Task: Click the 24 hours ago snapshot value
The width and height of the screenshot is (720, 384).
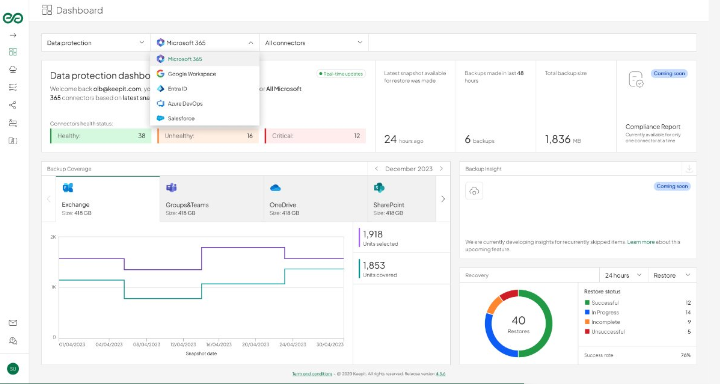Action: [404, 139]
